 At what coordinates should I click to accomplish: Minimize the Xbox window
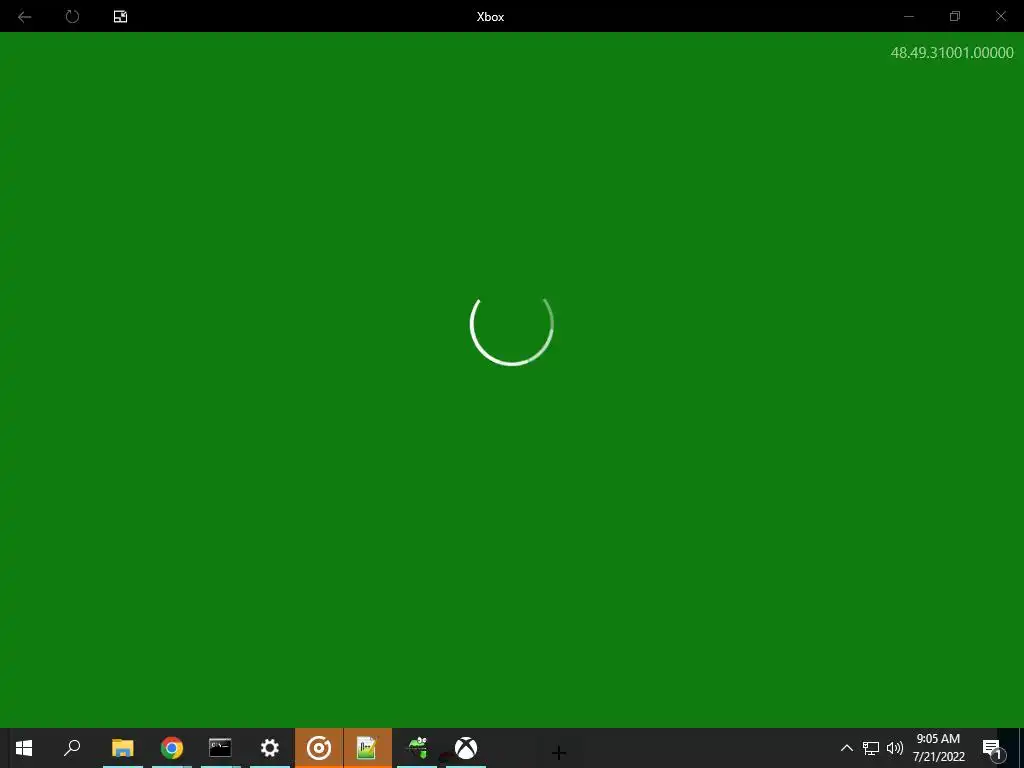coord(908,16)
